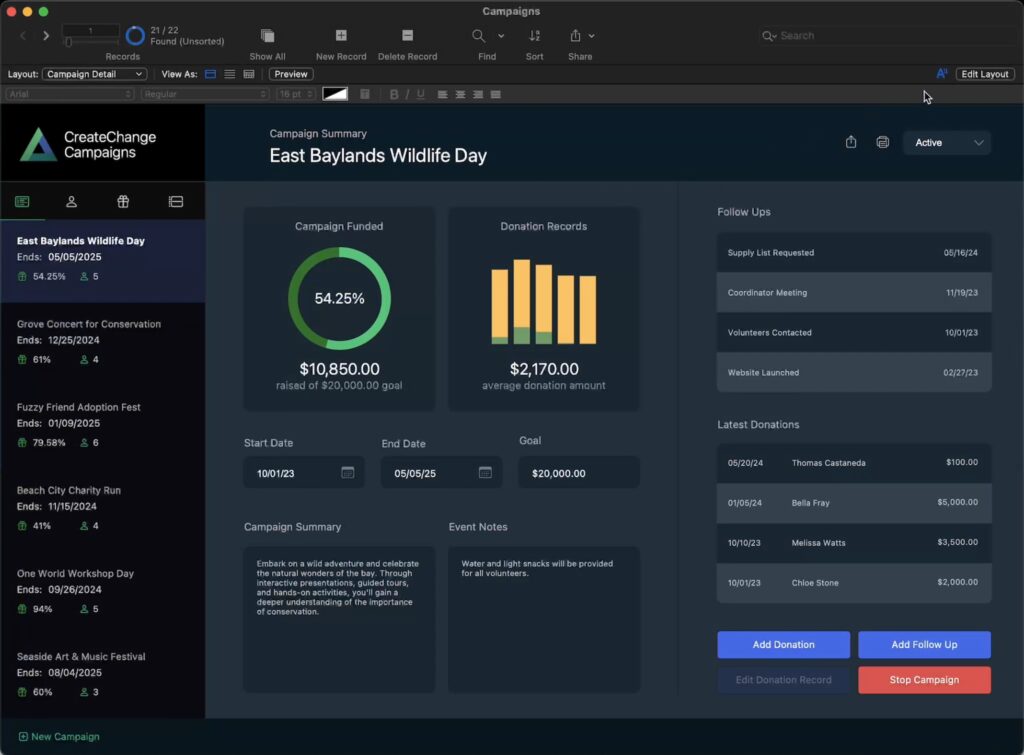Click the Add Donation button

tap(783, 645)
